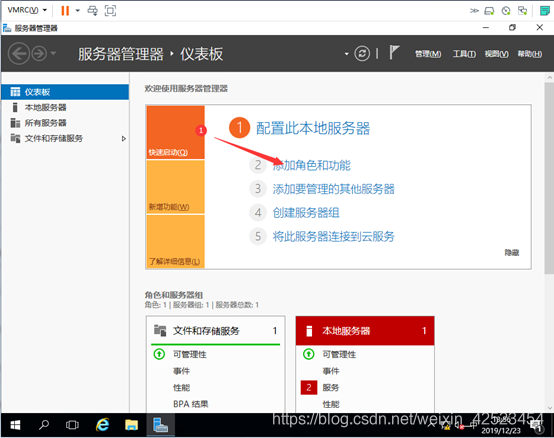
Task: Click 可管理性 under 本地服务器 tile
Action: (x=339, y=354)
